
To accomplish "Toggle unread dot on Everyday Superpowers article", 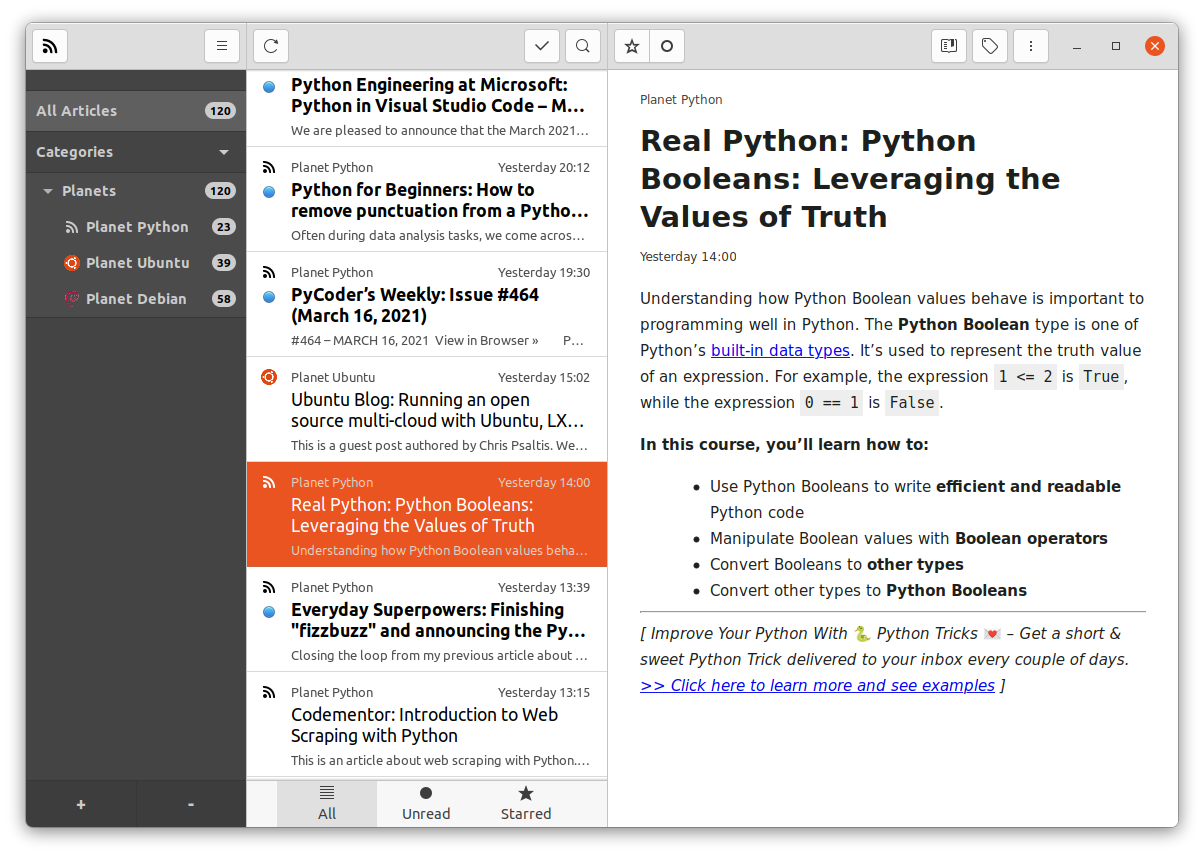I will [269, 612].
